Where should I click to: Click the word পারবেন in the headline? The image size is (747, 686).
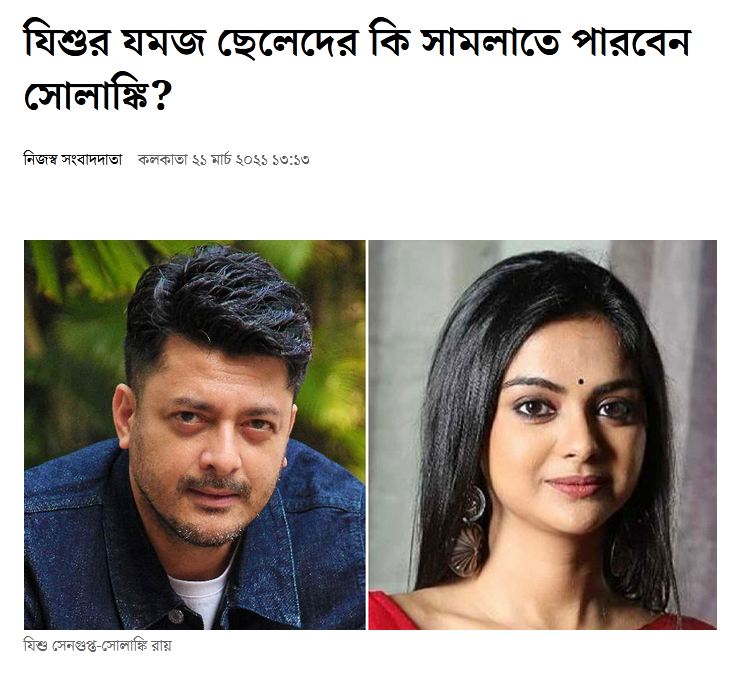[x=629, y=42]
